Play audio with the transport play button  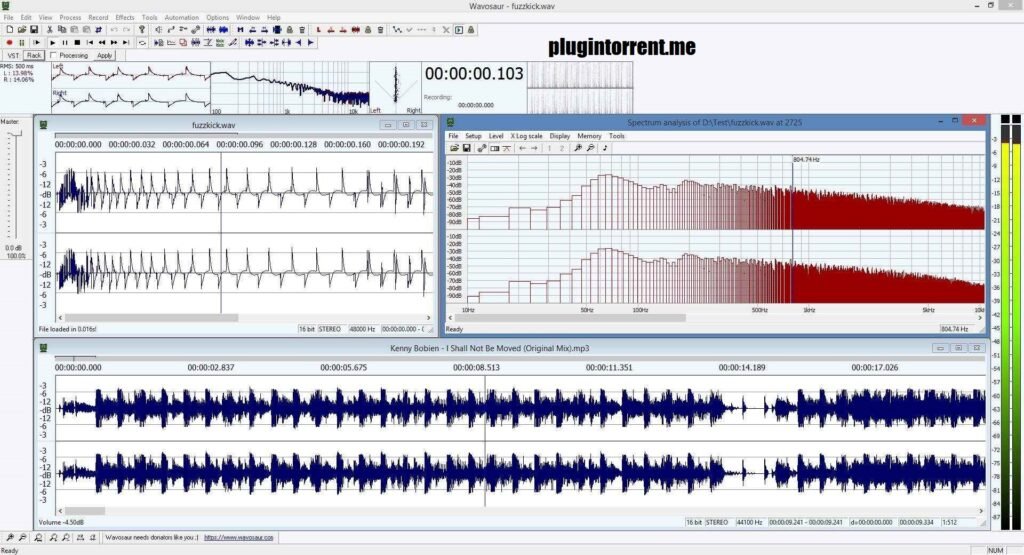tap(52, 42)
